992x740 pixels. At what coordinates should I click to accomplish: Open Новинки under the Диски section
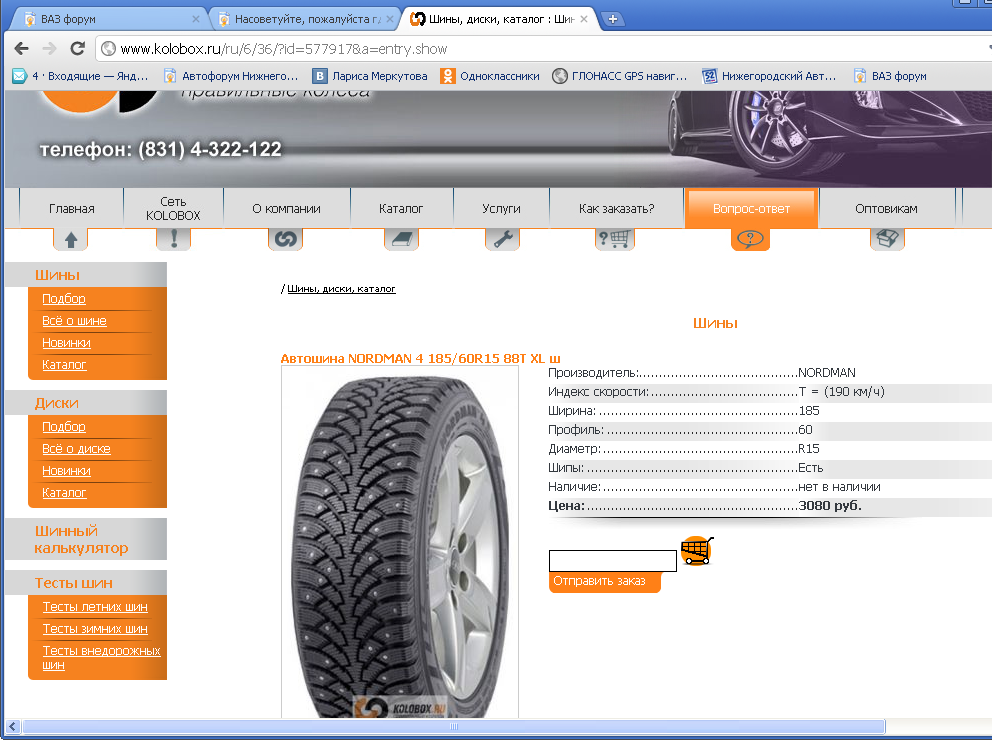click(x=66, y=471)
